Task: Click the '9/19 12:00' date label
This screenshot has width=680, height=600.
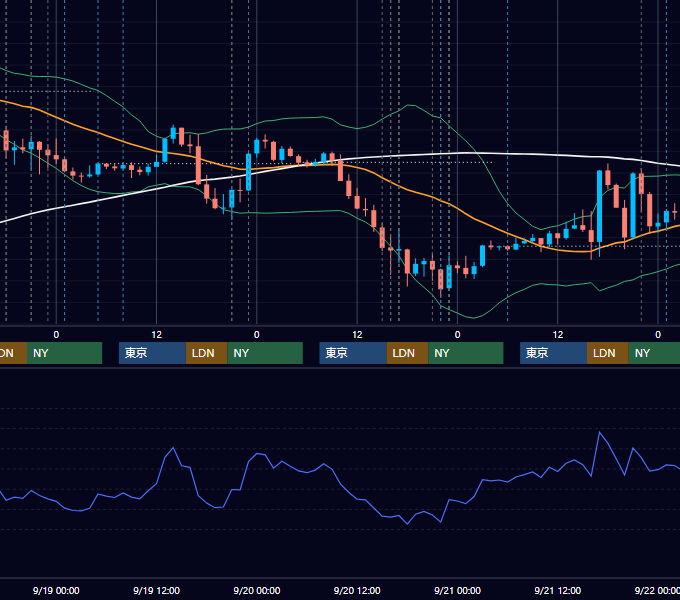Action: (x=156, y=590)
